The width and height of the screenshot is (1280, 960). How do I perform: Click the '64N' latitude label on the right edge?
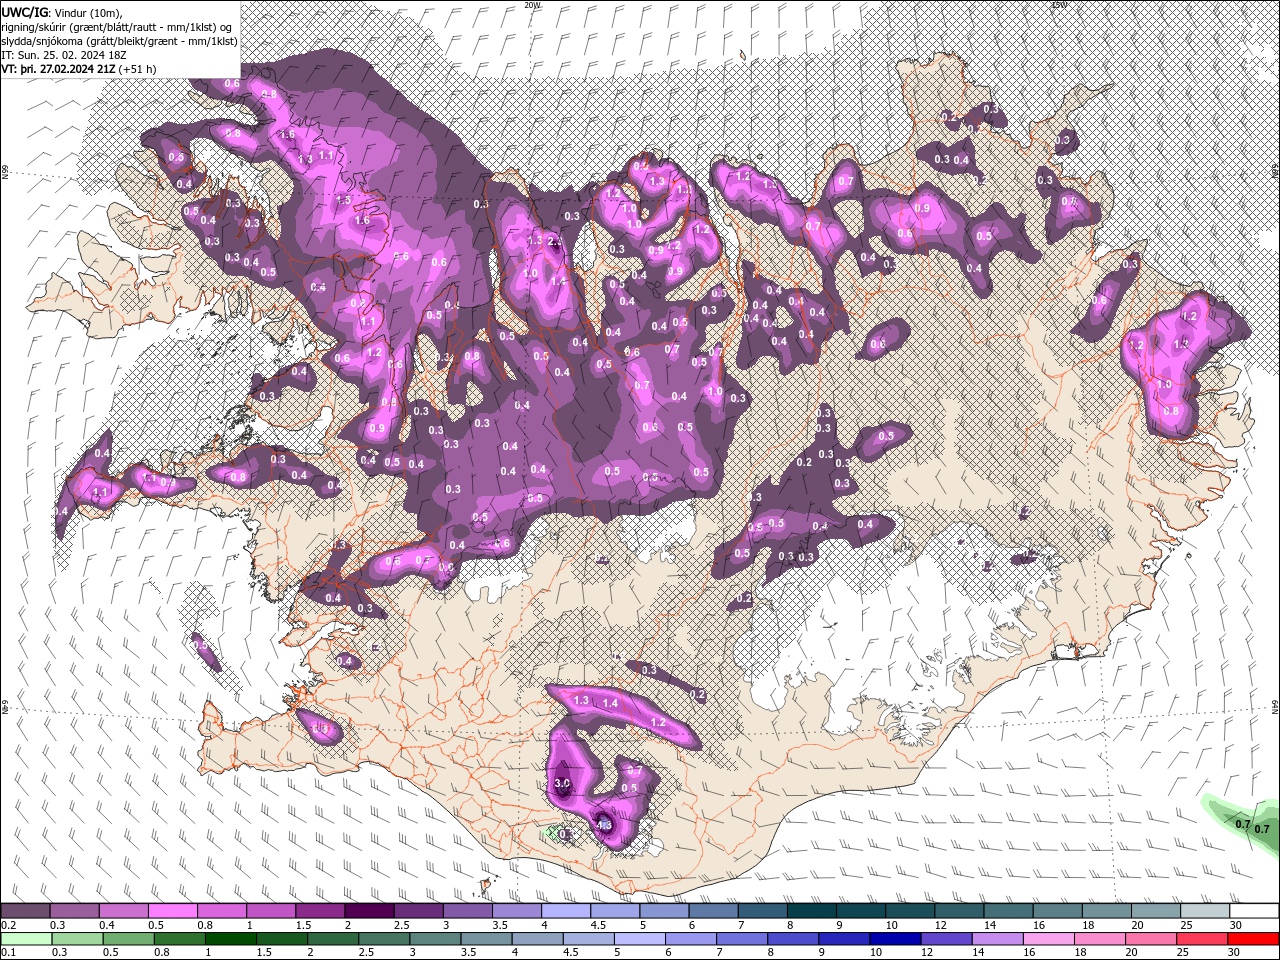[x=1275, y=707]
